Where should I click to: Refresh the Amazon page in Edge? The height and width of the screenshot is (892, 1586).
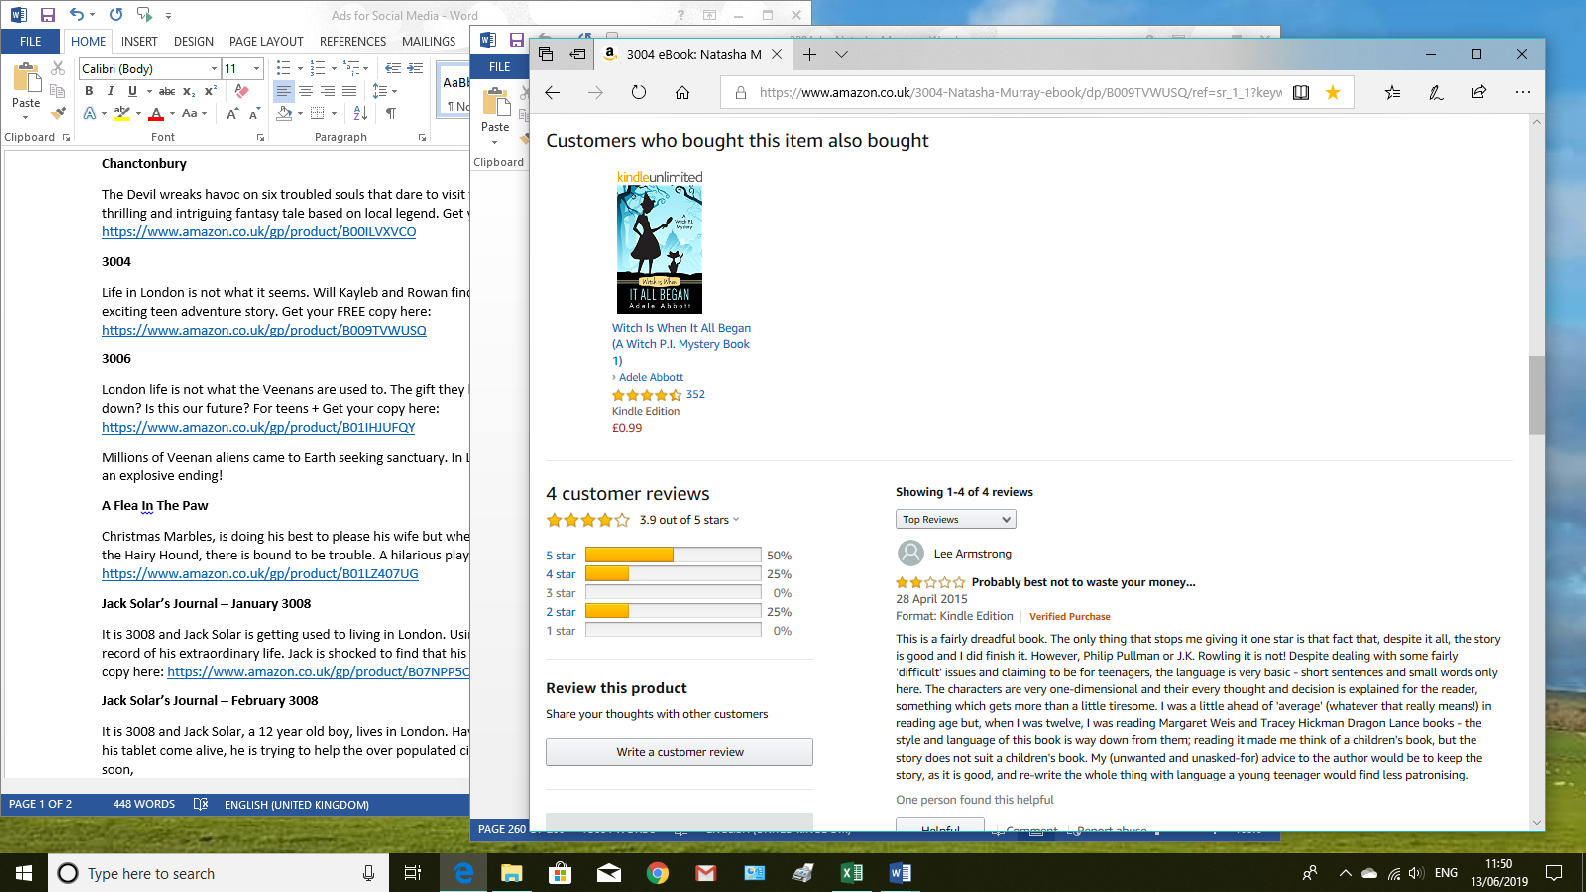click(639, 93)
